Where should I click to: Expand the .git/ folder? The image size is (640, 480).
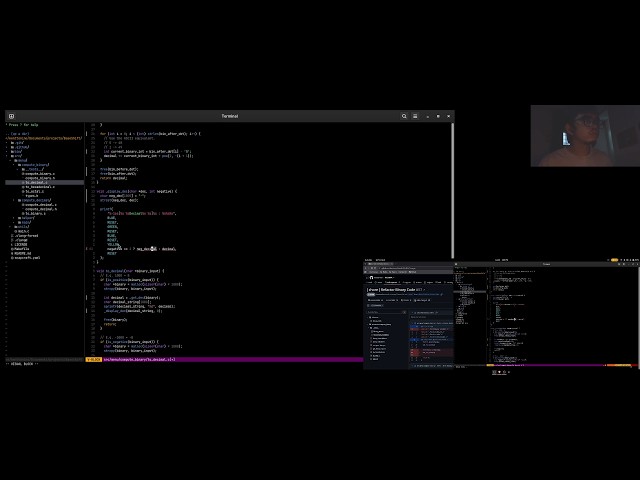18,143
